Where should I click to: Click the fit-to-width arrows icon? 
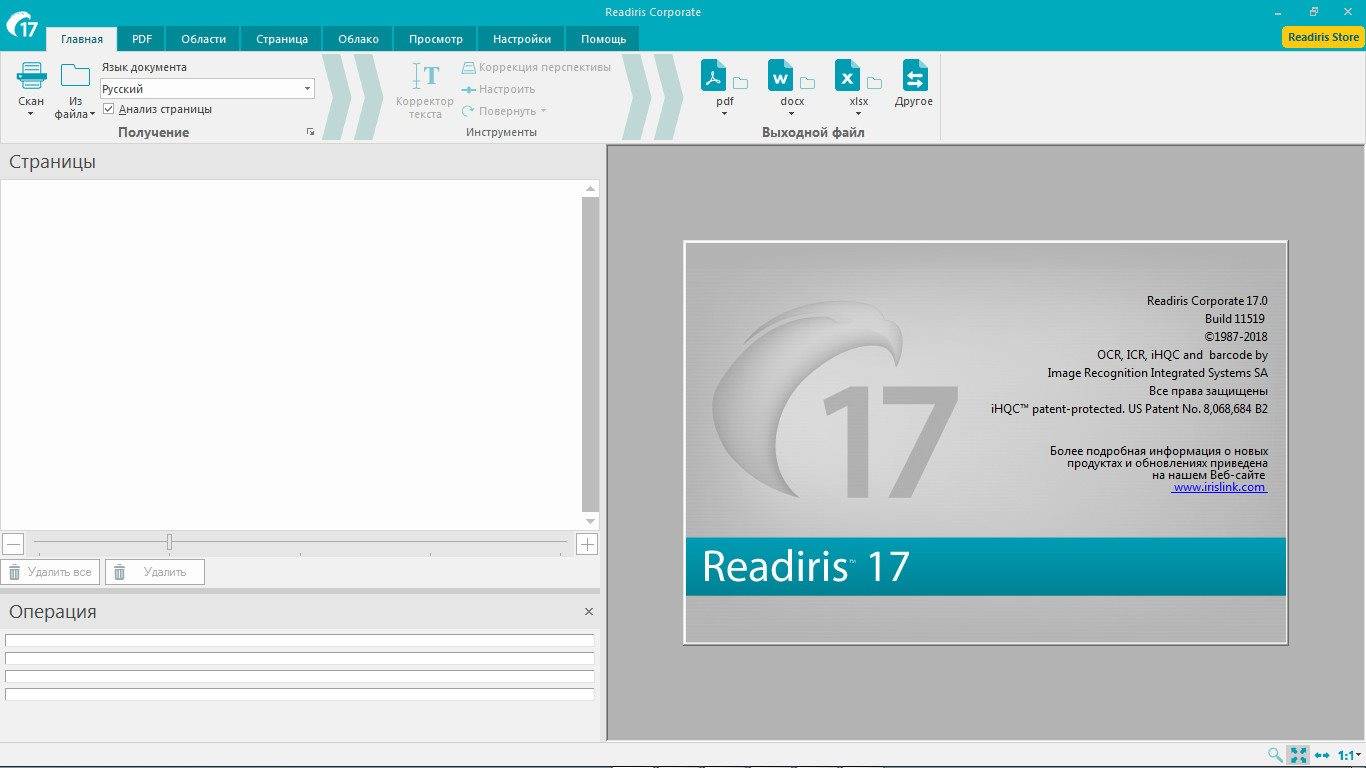[x=1322, y=755]
